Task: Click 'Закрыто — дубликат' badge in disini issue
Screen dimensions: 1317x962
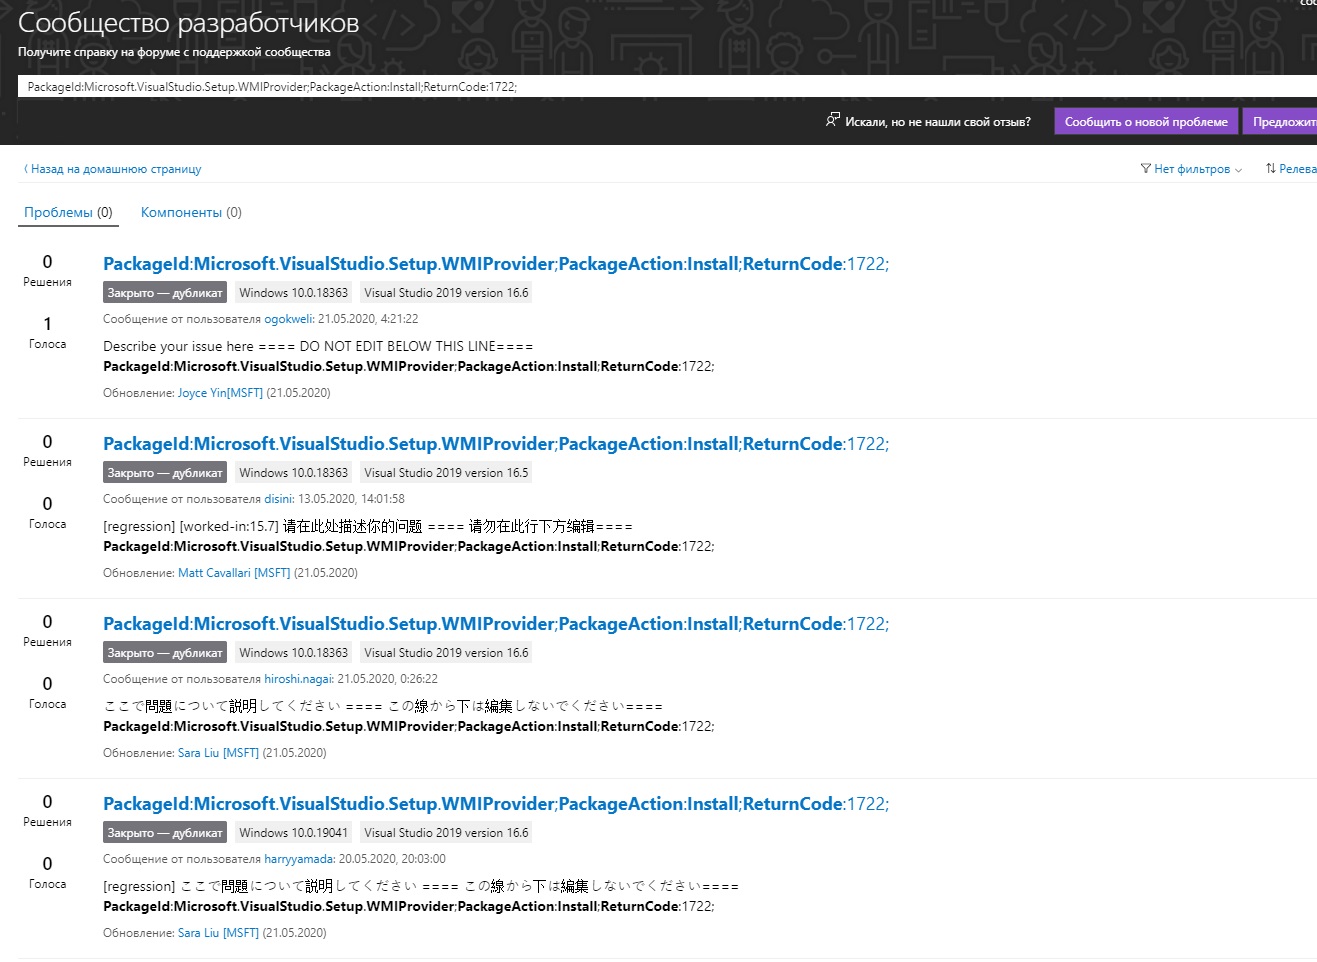Action: tap(165, 473)
